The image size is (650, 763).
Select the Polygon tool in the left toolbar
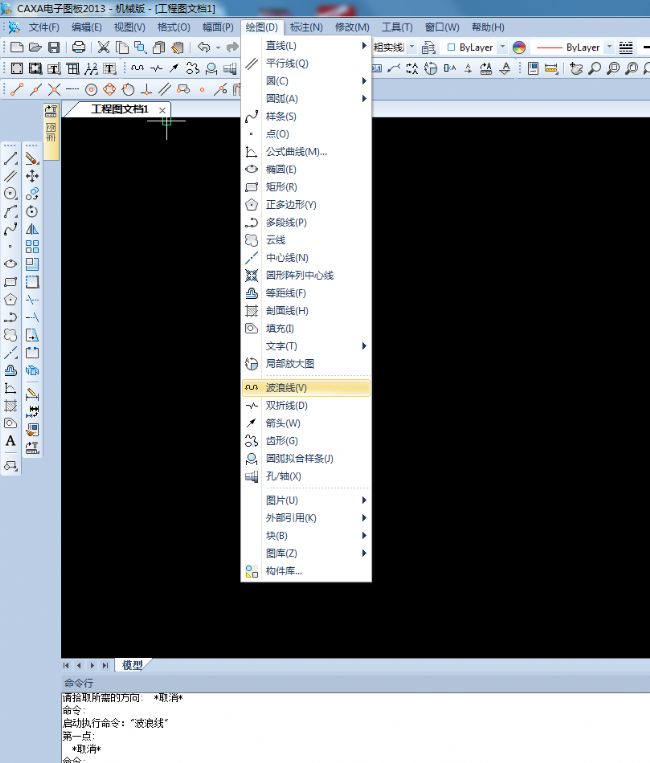tap(11, 299)
